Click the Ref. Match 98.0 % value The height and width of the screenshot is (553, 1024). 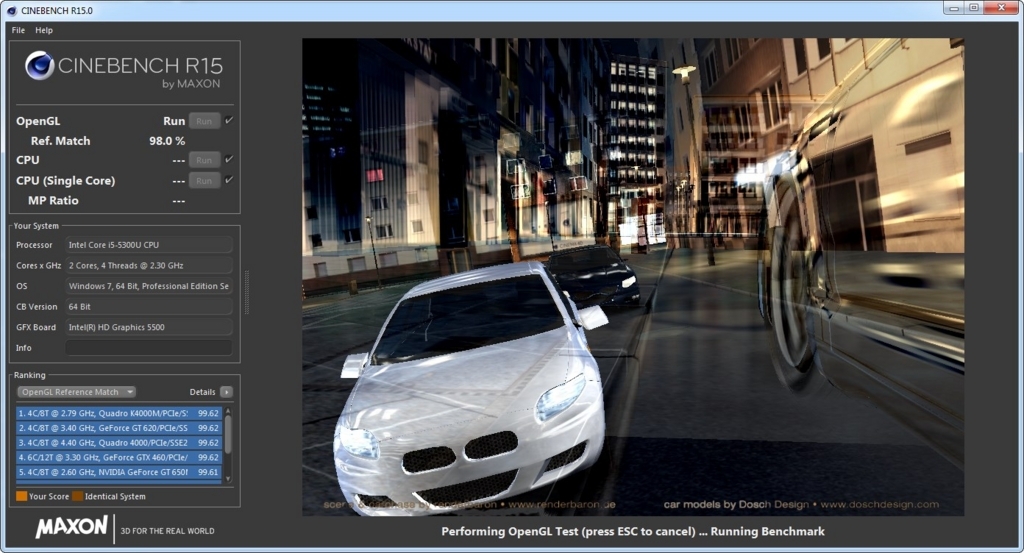pos(167,140)
